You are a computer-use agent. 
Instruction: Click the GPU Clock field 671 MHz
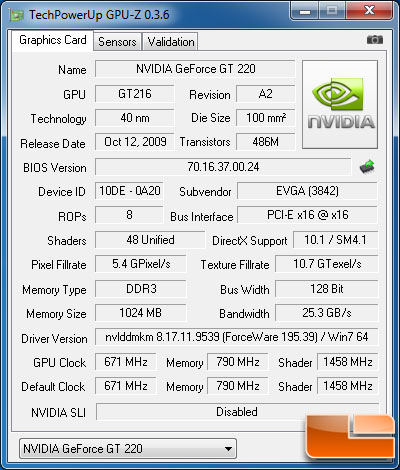(x=126, y=362)
